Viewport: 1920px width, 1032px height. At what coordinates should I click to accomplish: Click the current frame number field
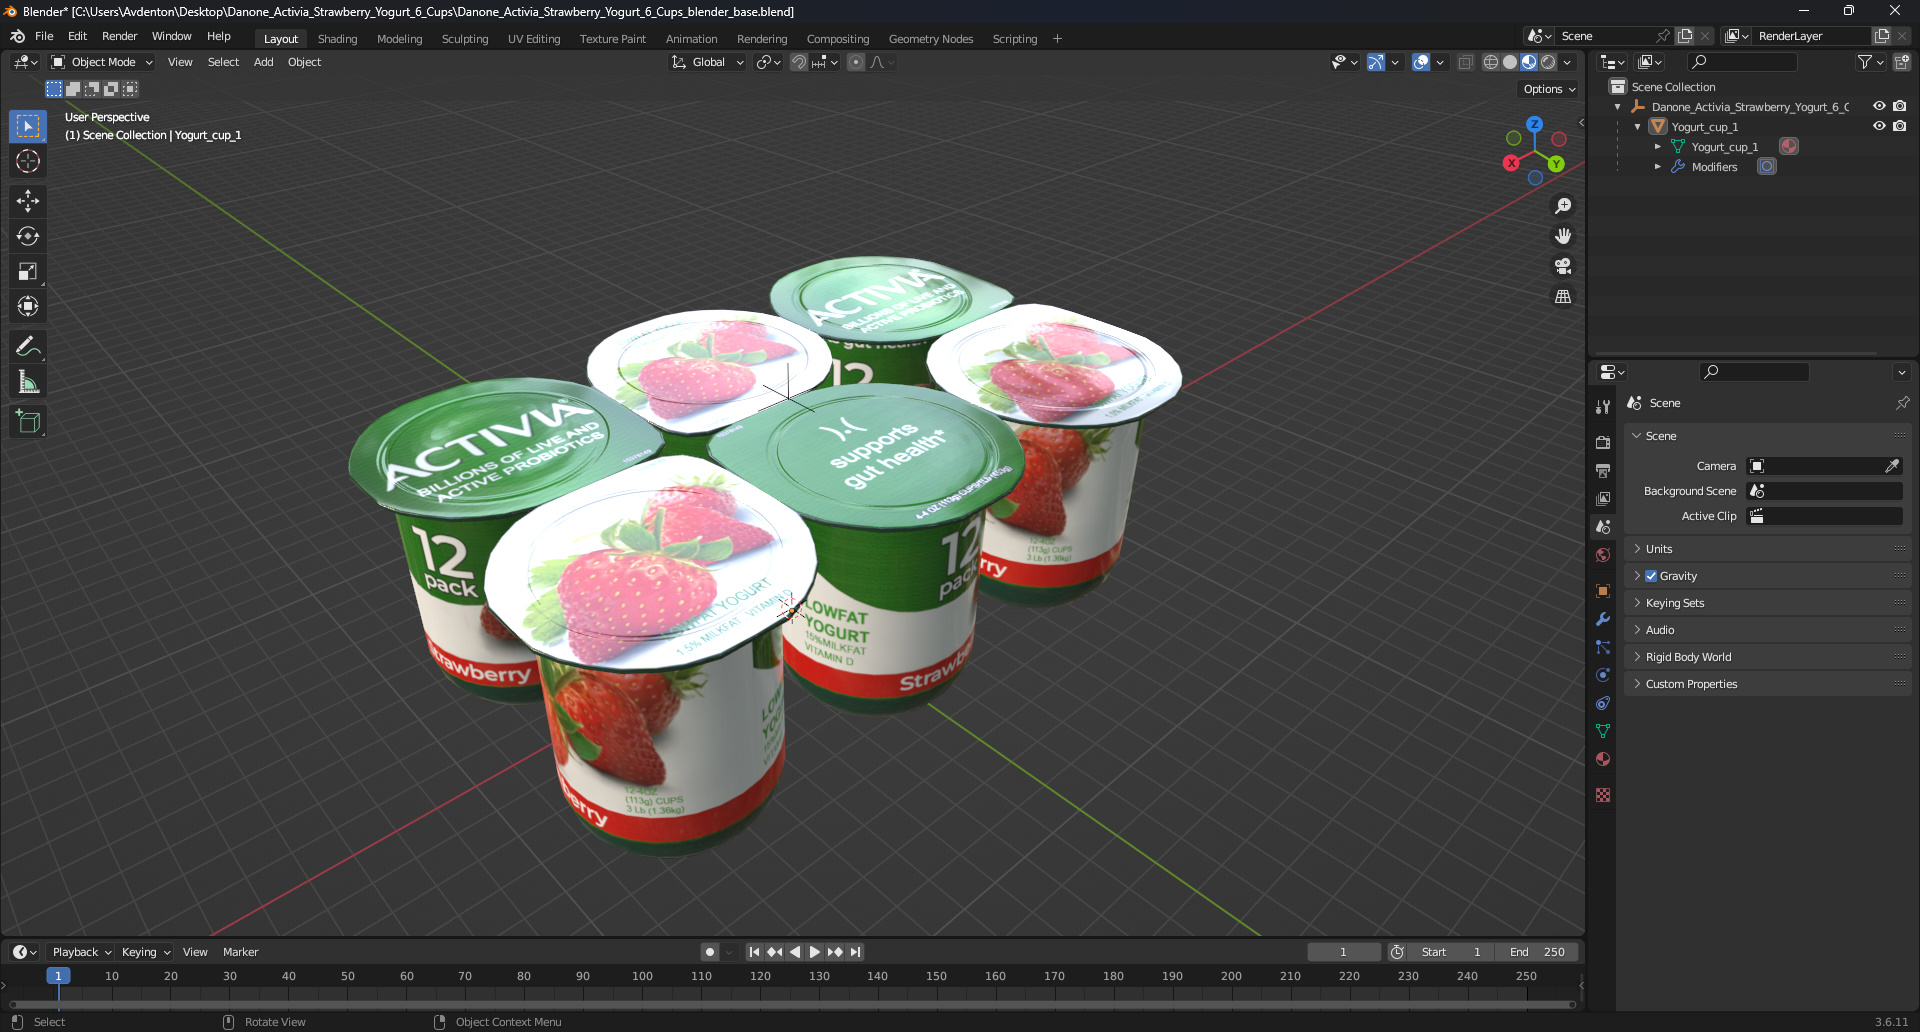(x=1343, y=952)
